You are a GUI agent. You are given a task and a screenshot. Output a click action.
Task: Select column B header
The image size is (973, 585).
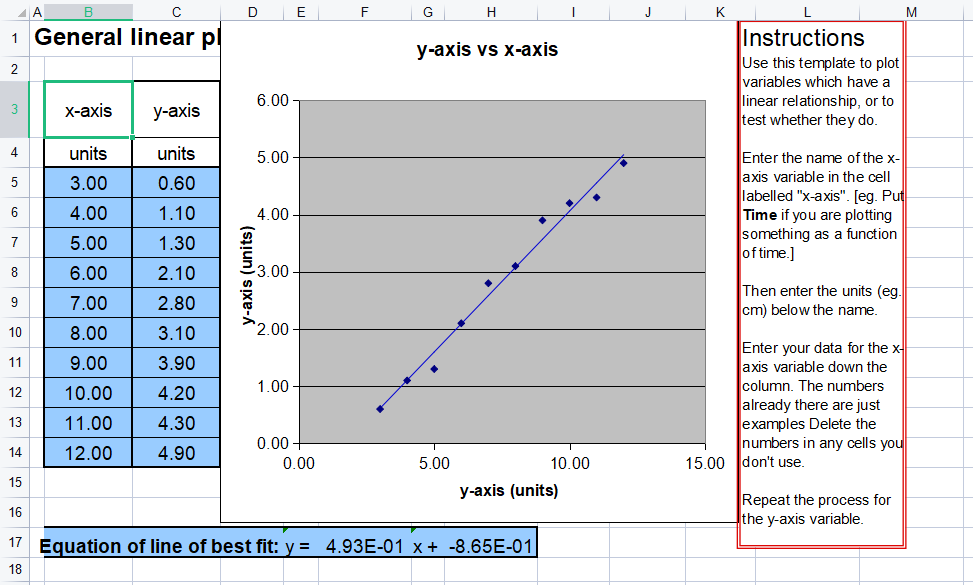click(87, 11)
